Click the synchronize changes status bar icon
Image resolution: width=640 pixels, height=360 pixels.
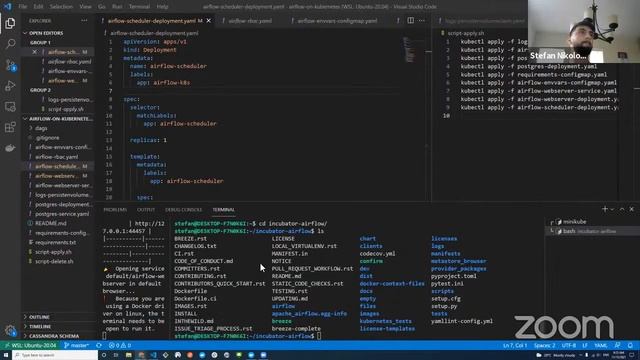(99, 345)
